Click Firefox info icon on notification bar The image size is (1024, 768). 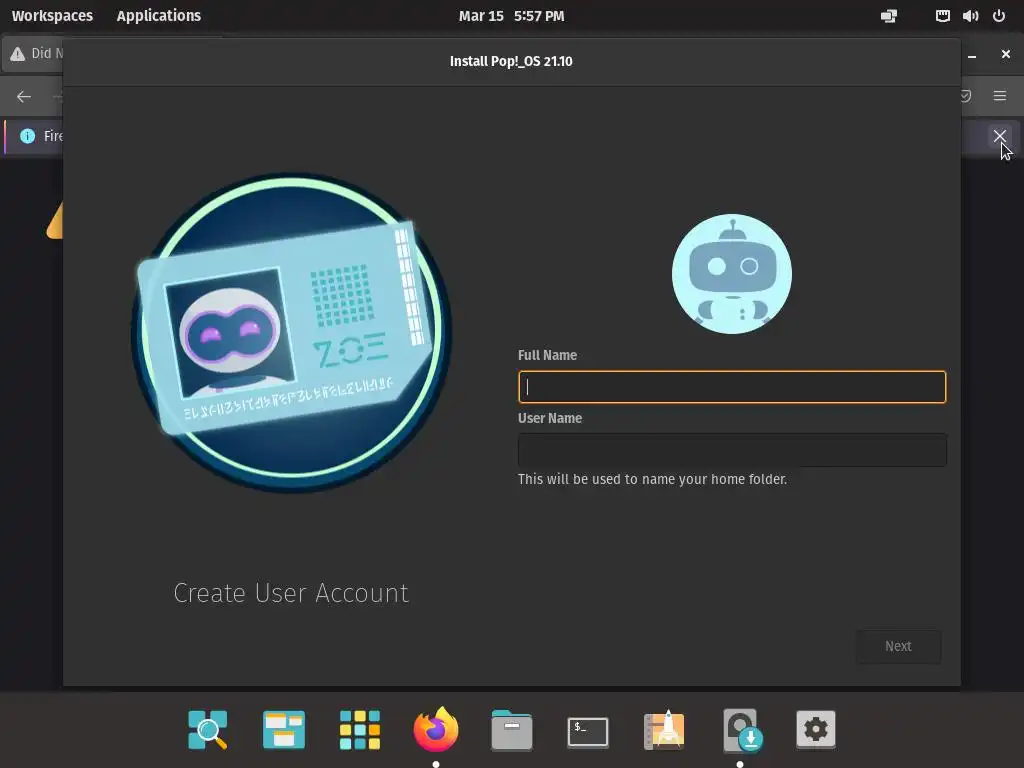27,136
